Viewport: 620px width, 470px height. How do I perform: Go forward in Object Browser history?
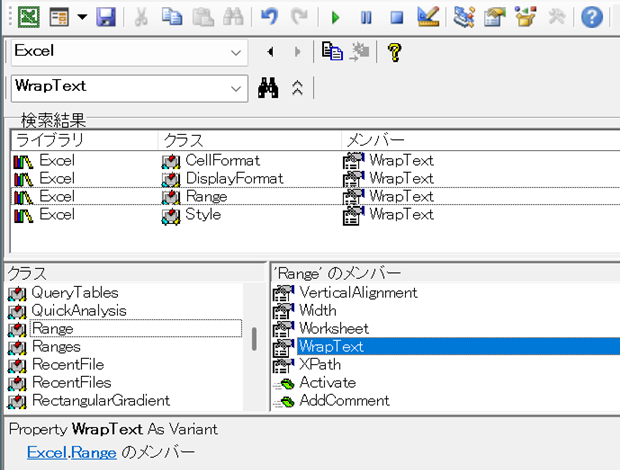[x=298, y=52]
